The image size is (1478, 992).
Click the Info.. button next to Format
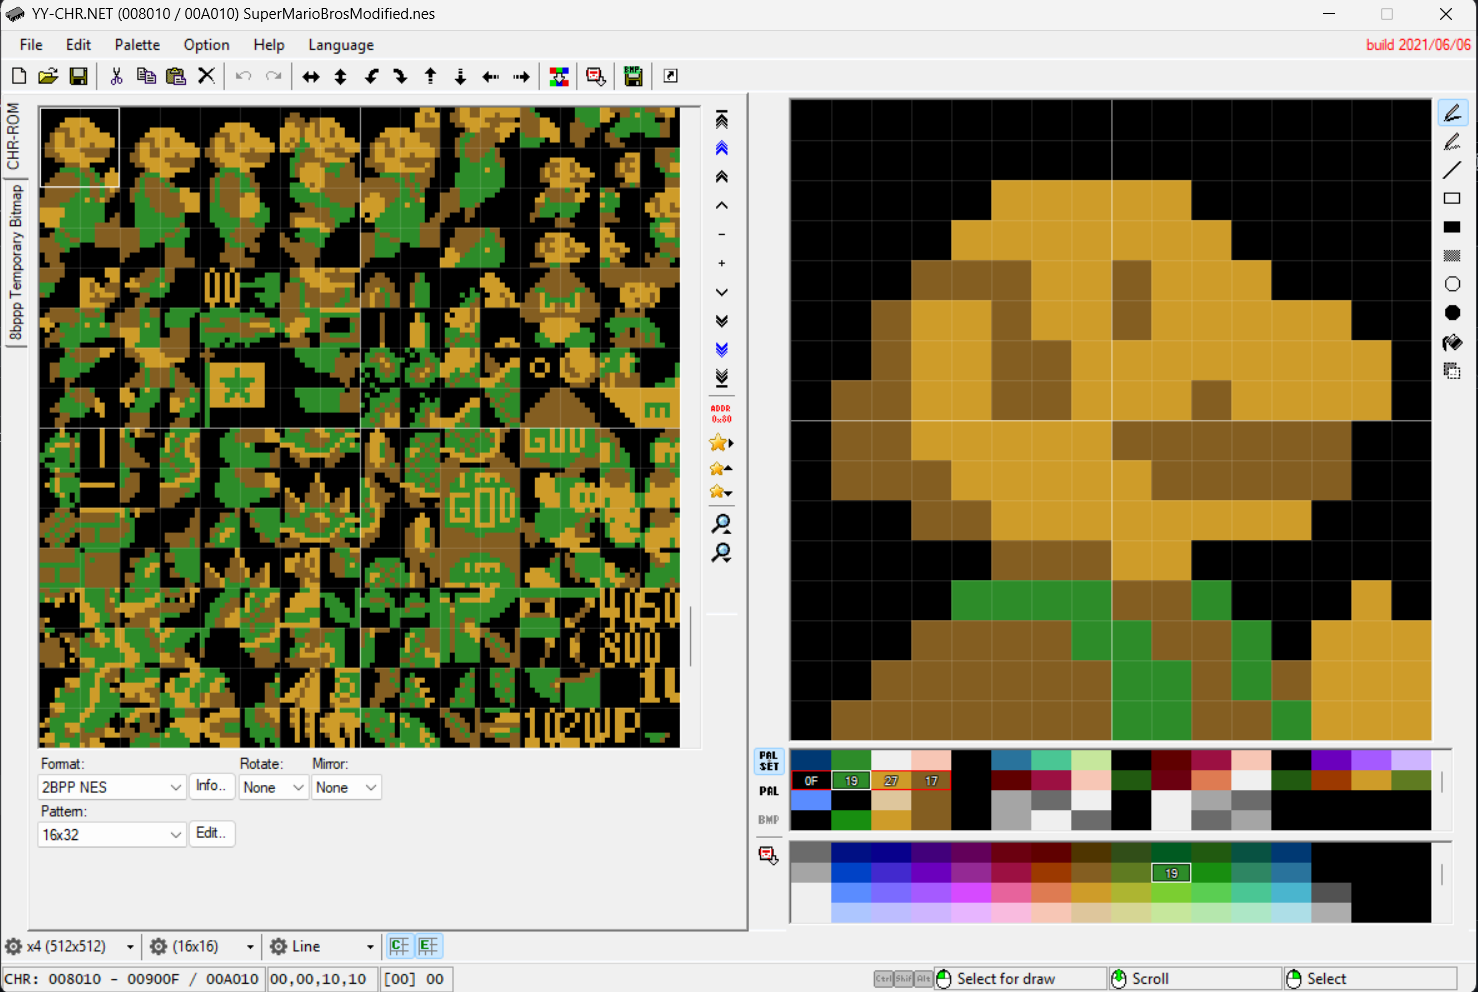(x=211, y=786)
